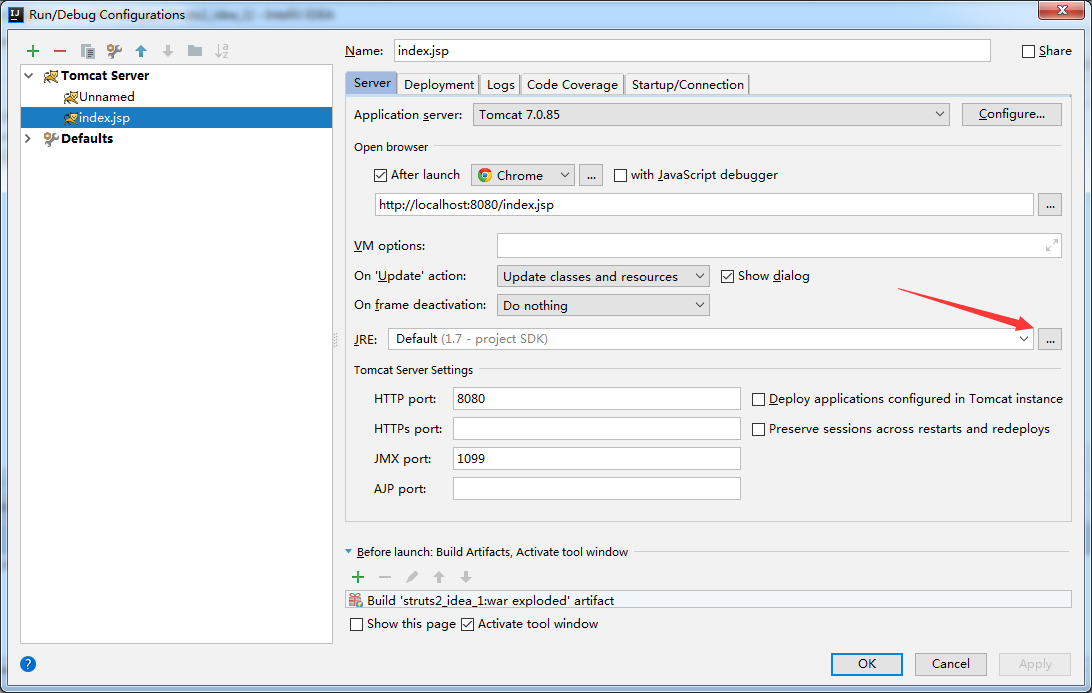This screenshot has height=693, width=1092.
Task: Expand VM options field with arrows icon
Action: pos(1052,245)
